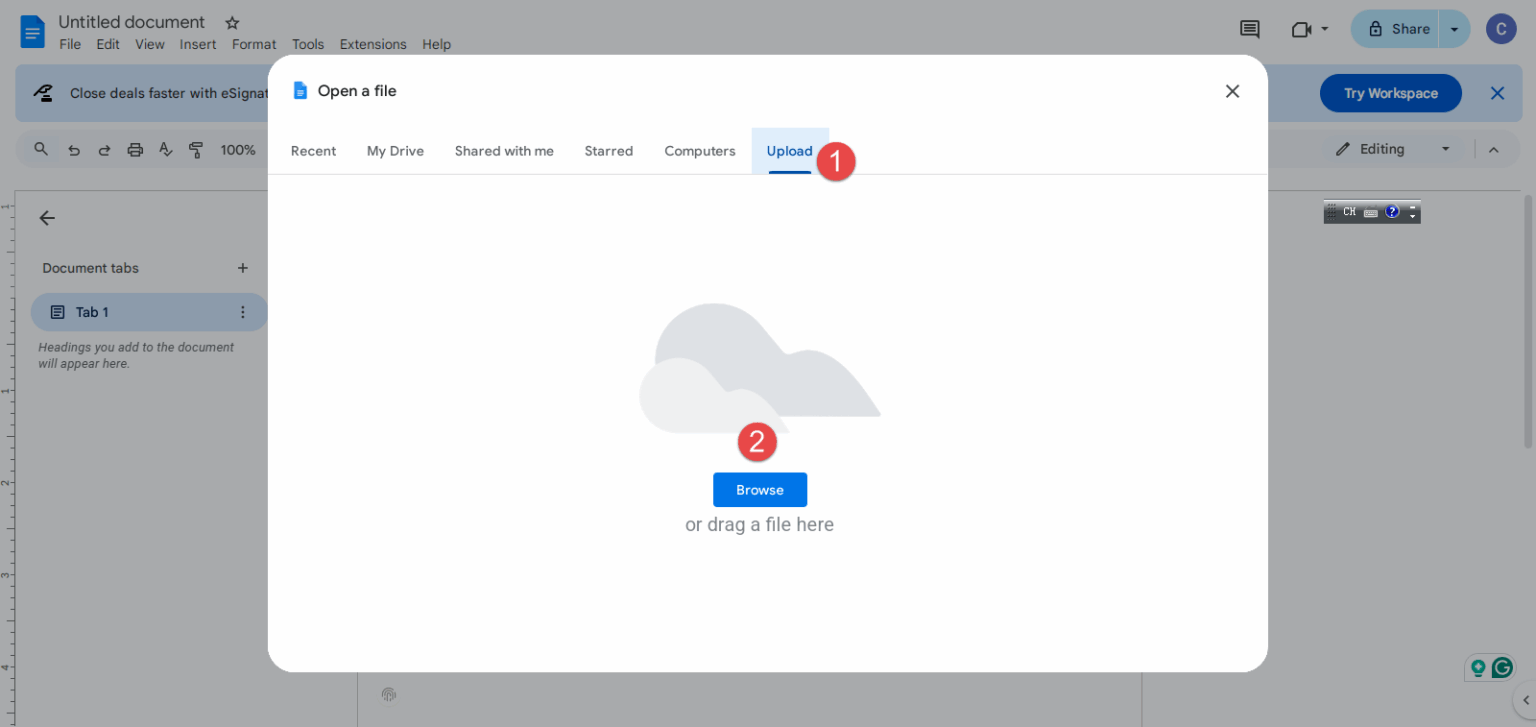Click the Try Workspace button
This screenshot has height=727, width=1536.
1390,93
